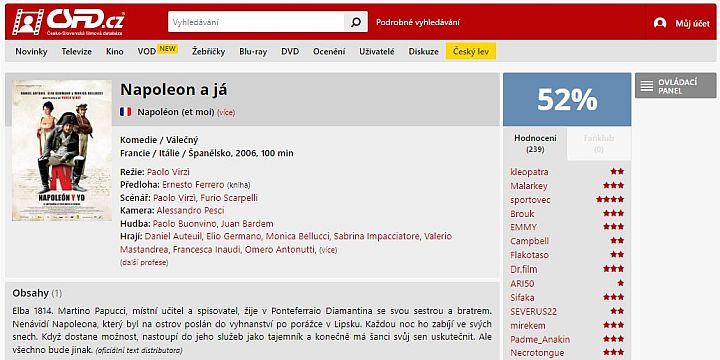
Task: Open user Brouk's profile
Action: 522,214
